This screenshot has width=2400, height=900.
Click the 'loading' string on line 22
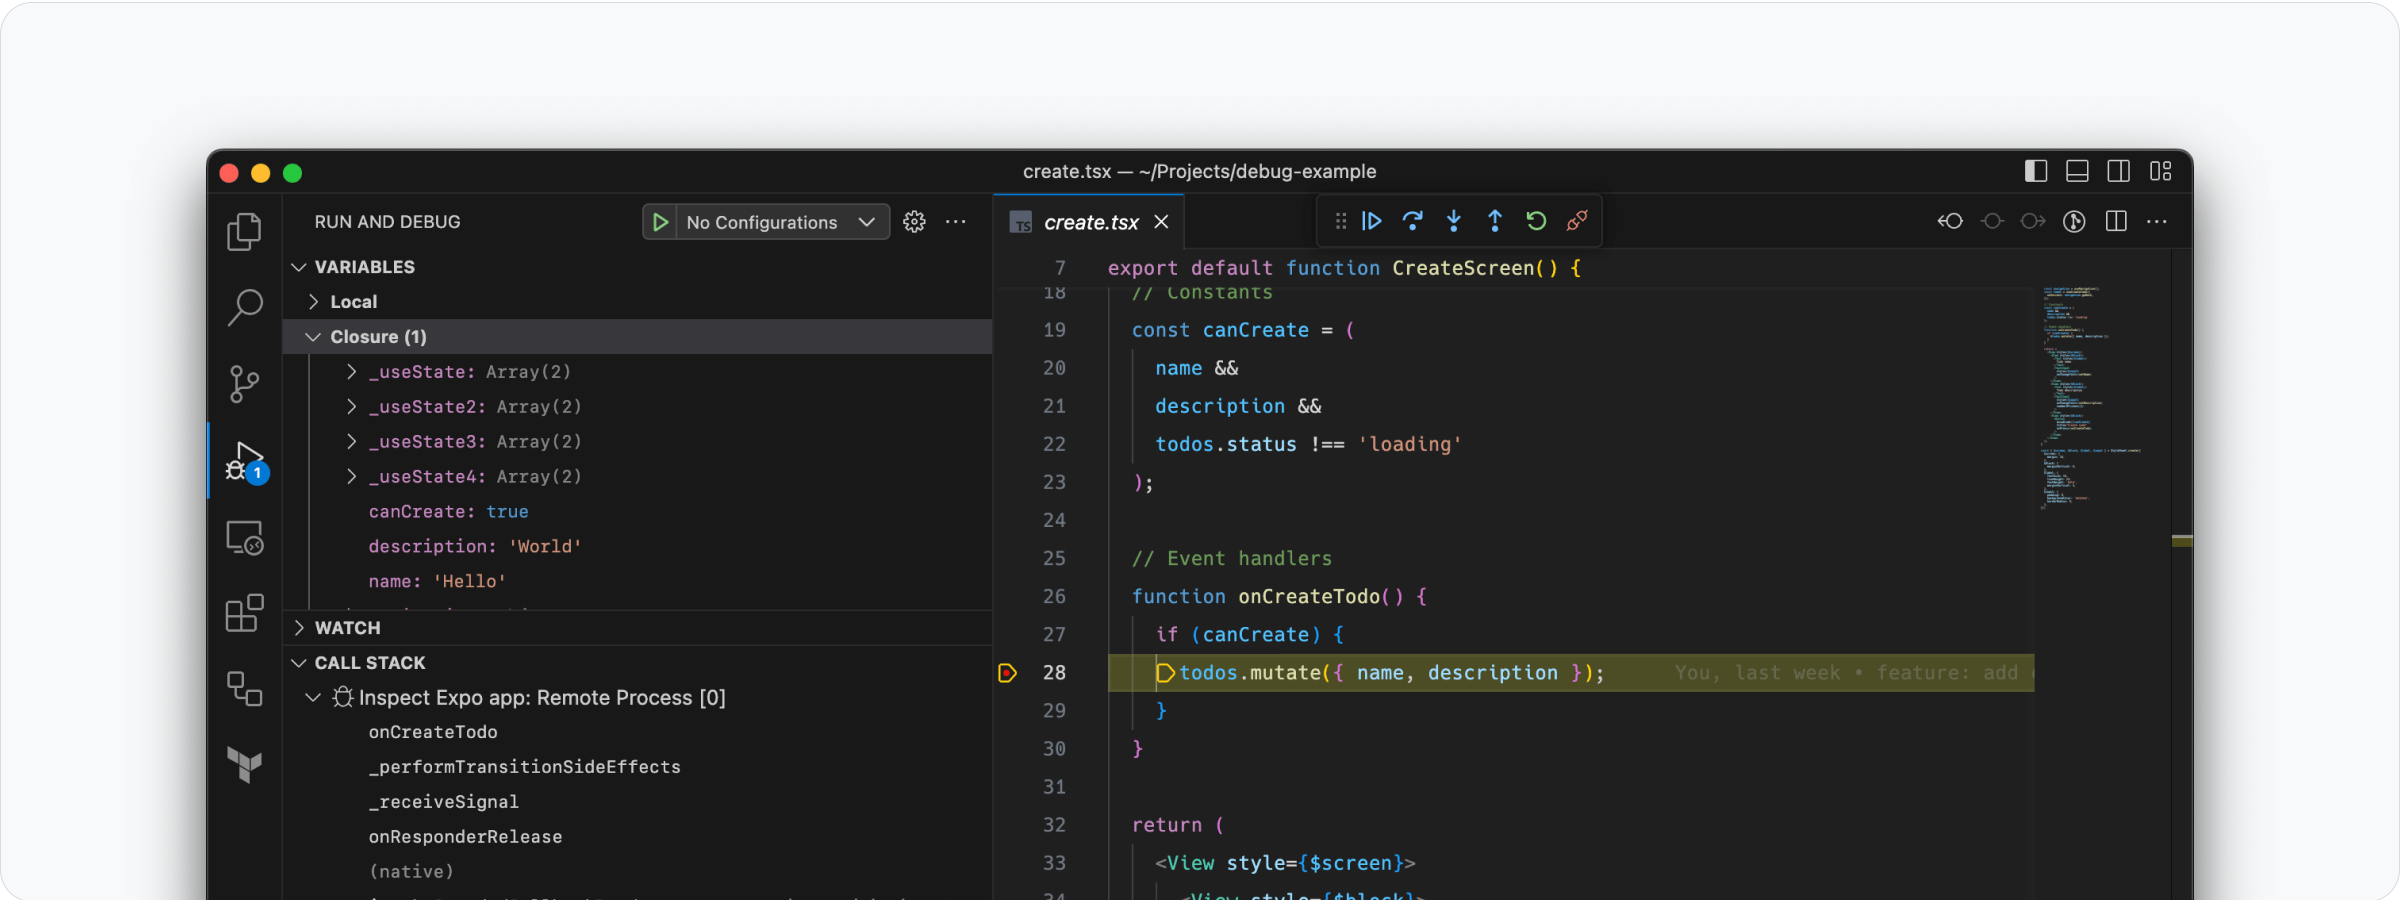pyautogui.click(x=1409, y=444)
